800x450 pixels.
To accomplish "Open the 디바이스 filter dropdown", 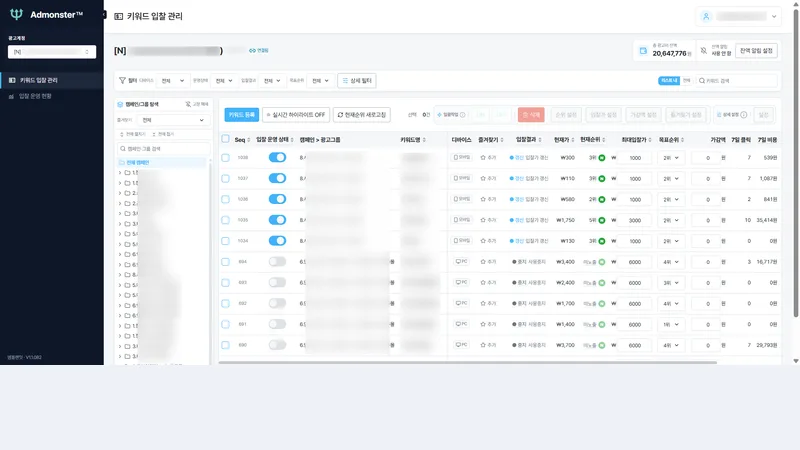I will [172, 81].
